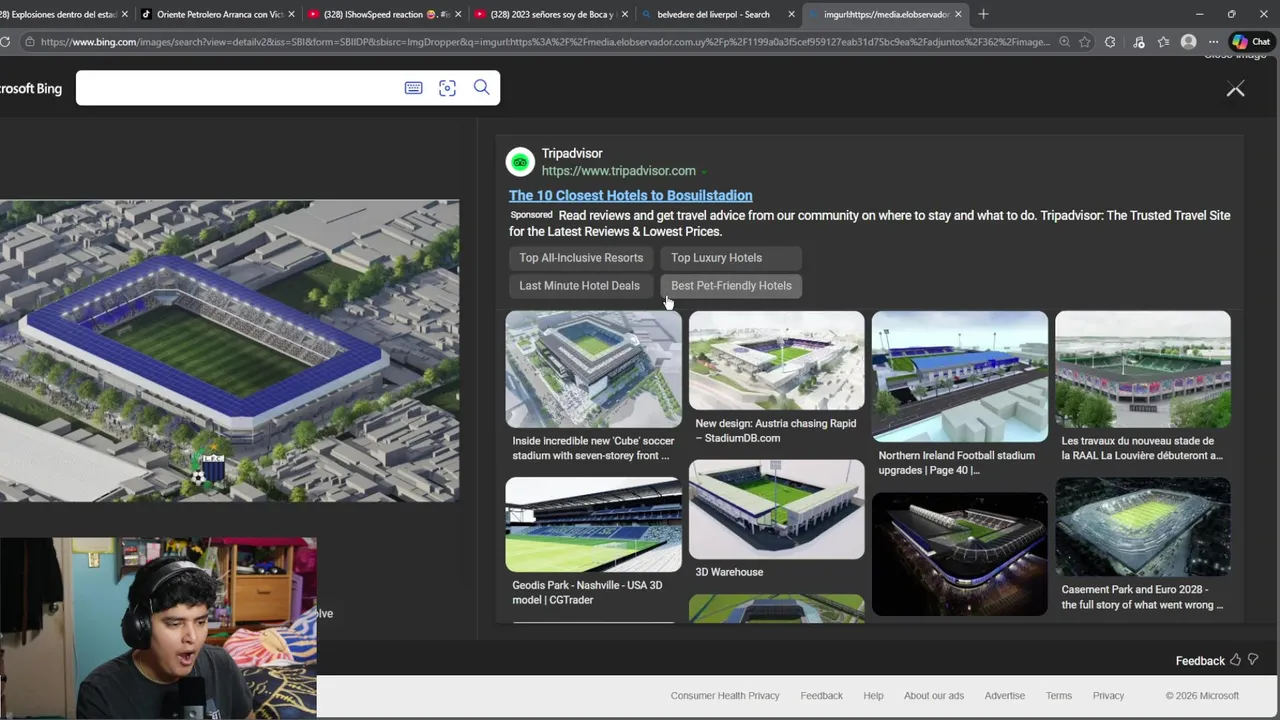Click the Tripadvisor owl logo icon
Image resolution: width=1280 pixels, height=720 pixels.
click(520, 162)
